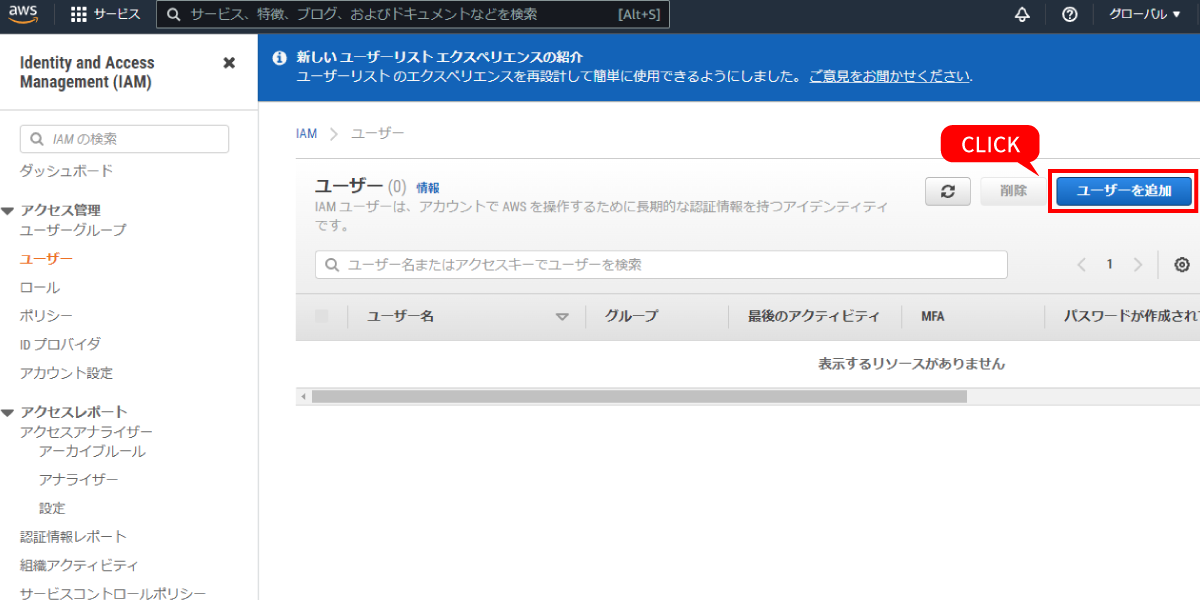The width and height of the screenshot is (1200, 600).
Task: Collapse the アクセスレポート section
Action: point(8,413)
